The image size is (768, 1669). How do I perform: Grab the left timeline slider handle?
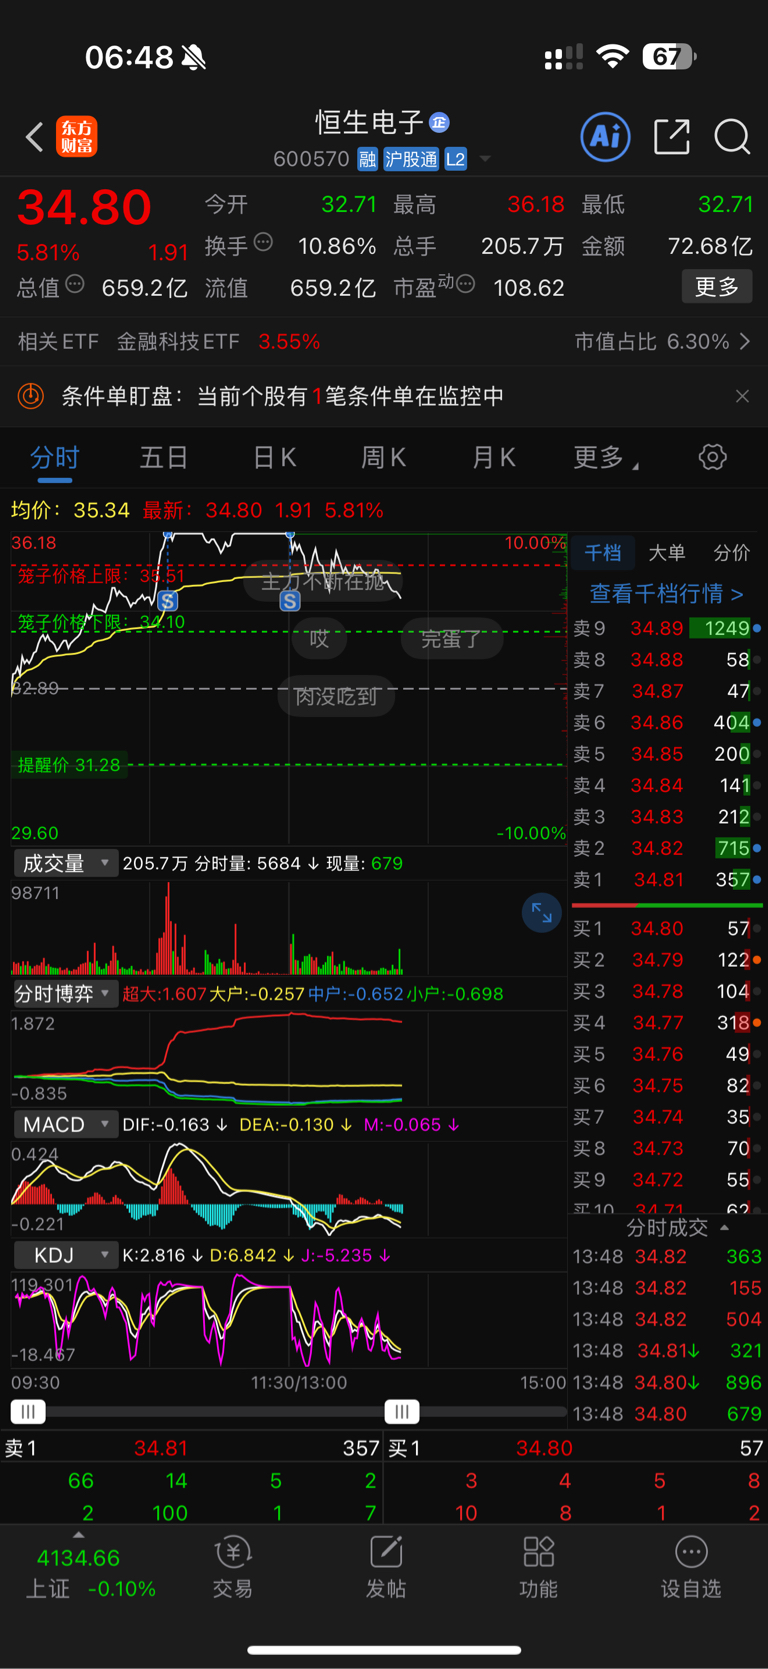tap(28, 1411)
